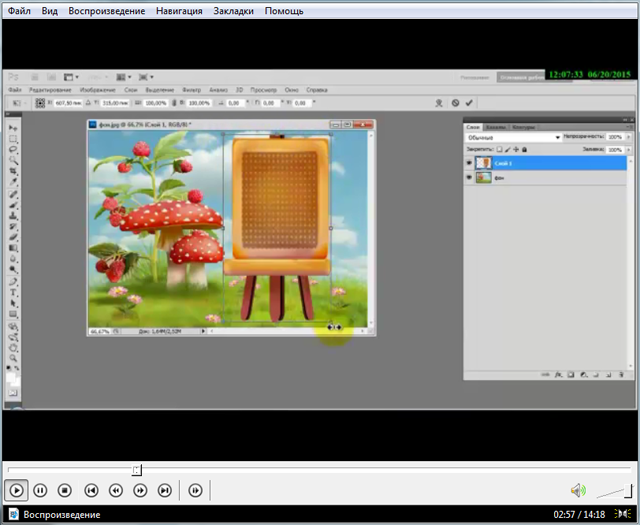The image size is (640, 525).
Task: Hide the Слой 1 layer via its eye icon
Action: [x=470, y=162]
